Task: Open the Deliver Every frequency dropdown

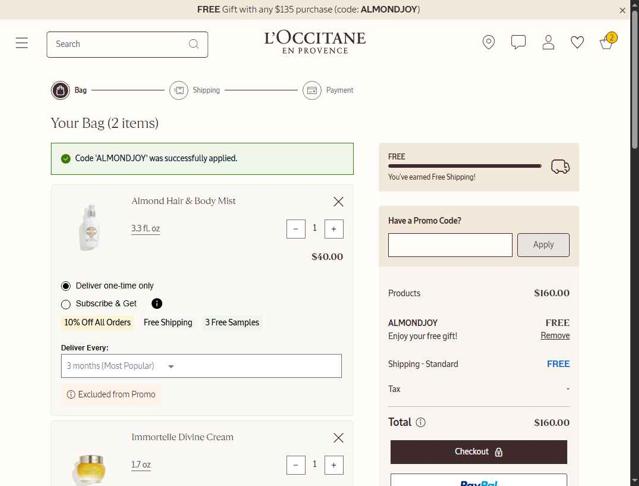Action: pos(201,366)
